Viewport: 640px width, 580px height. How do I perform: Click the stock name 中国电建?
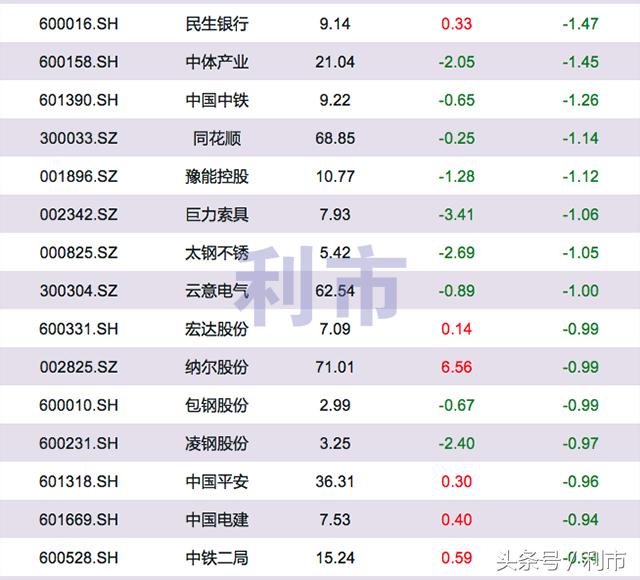(x=217, y=520)
